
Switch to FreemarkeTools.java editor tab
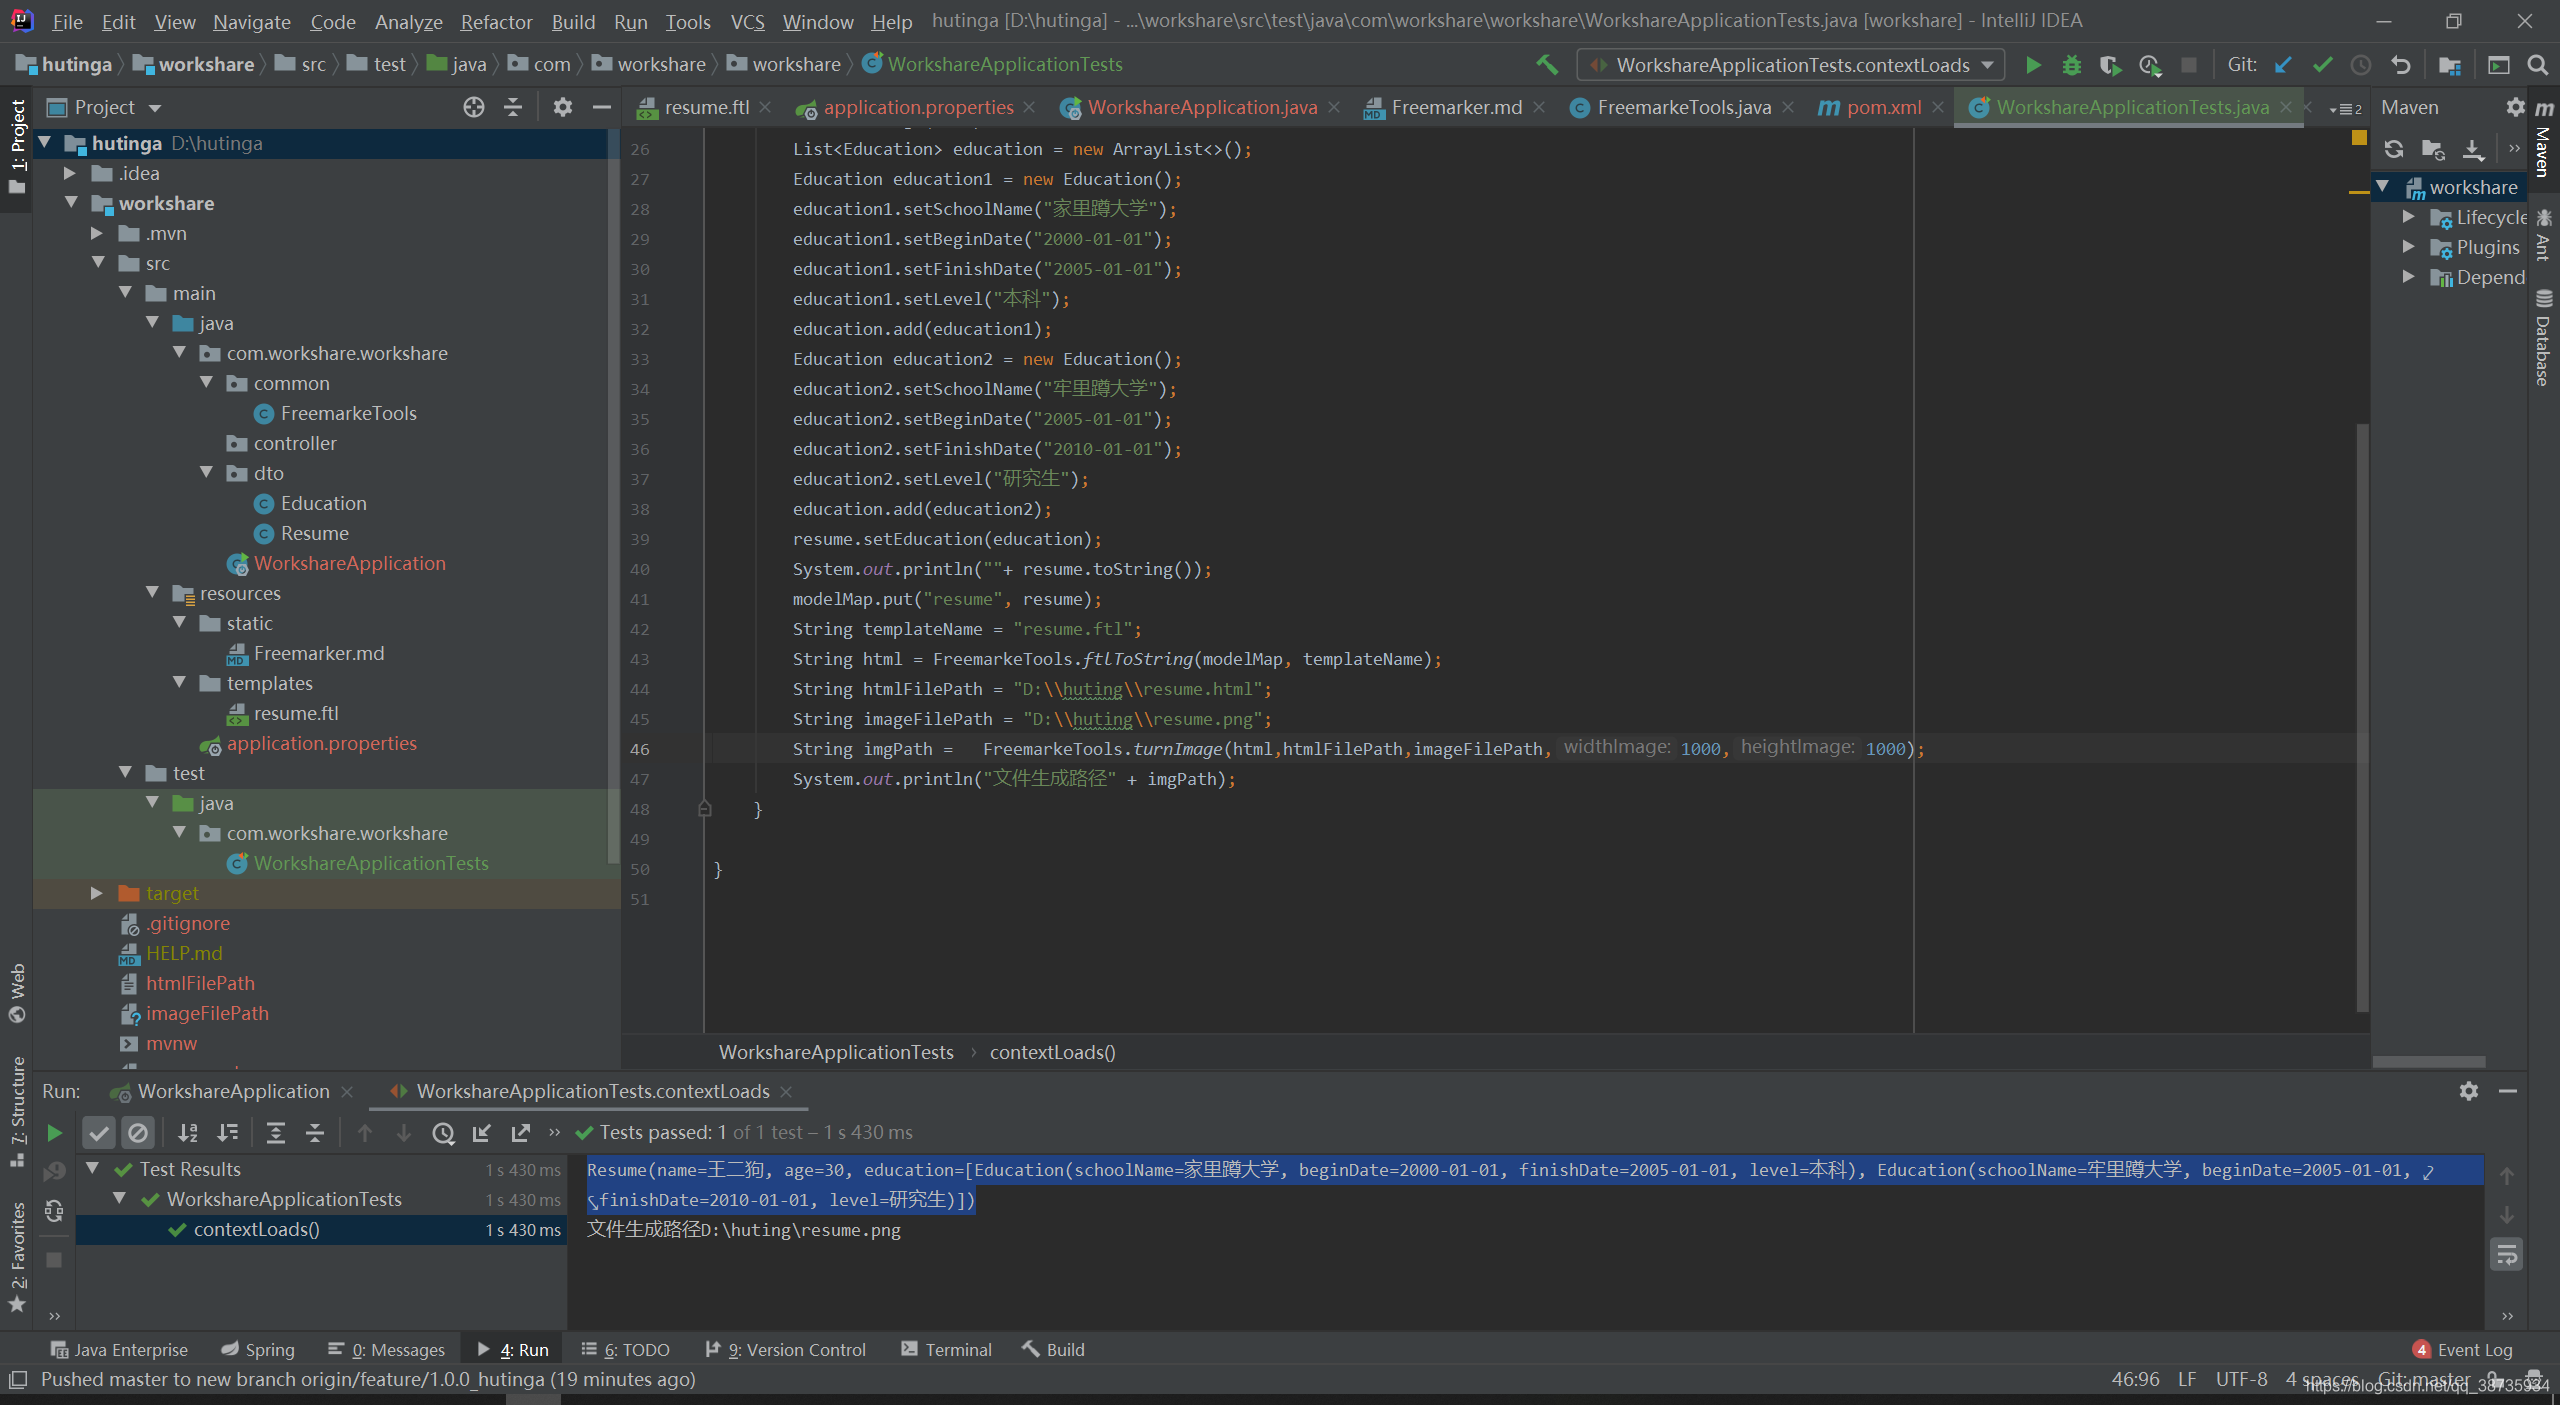pos(1683,107)
